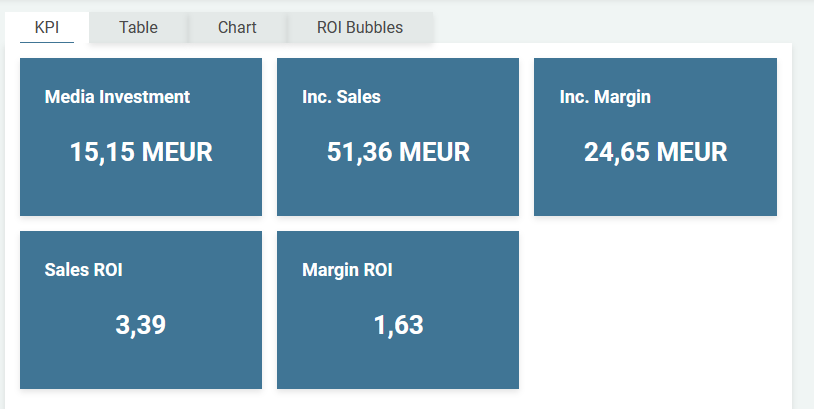
Task: Click the Inc. Margin card title
Action: 605,97
